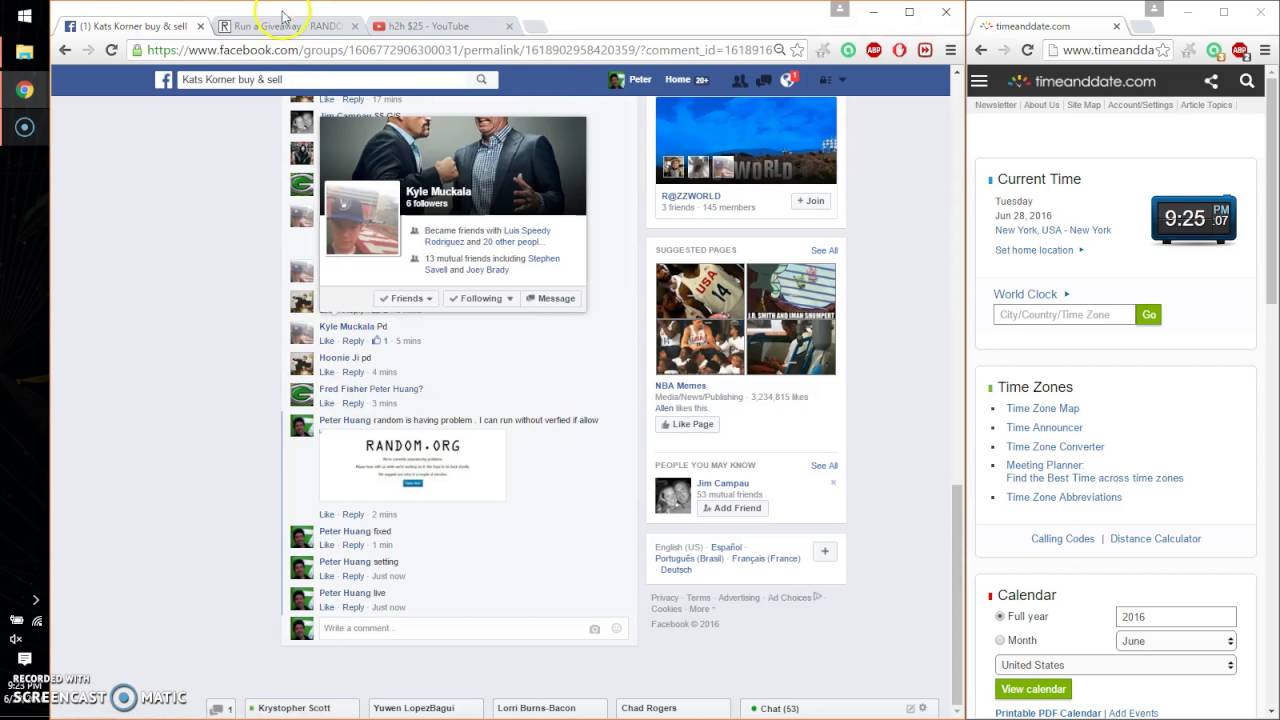Screen dimensions: 1280x720
Task: Click the Facebook logo icon
Action: tap(163, 80)
